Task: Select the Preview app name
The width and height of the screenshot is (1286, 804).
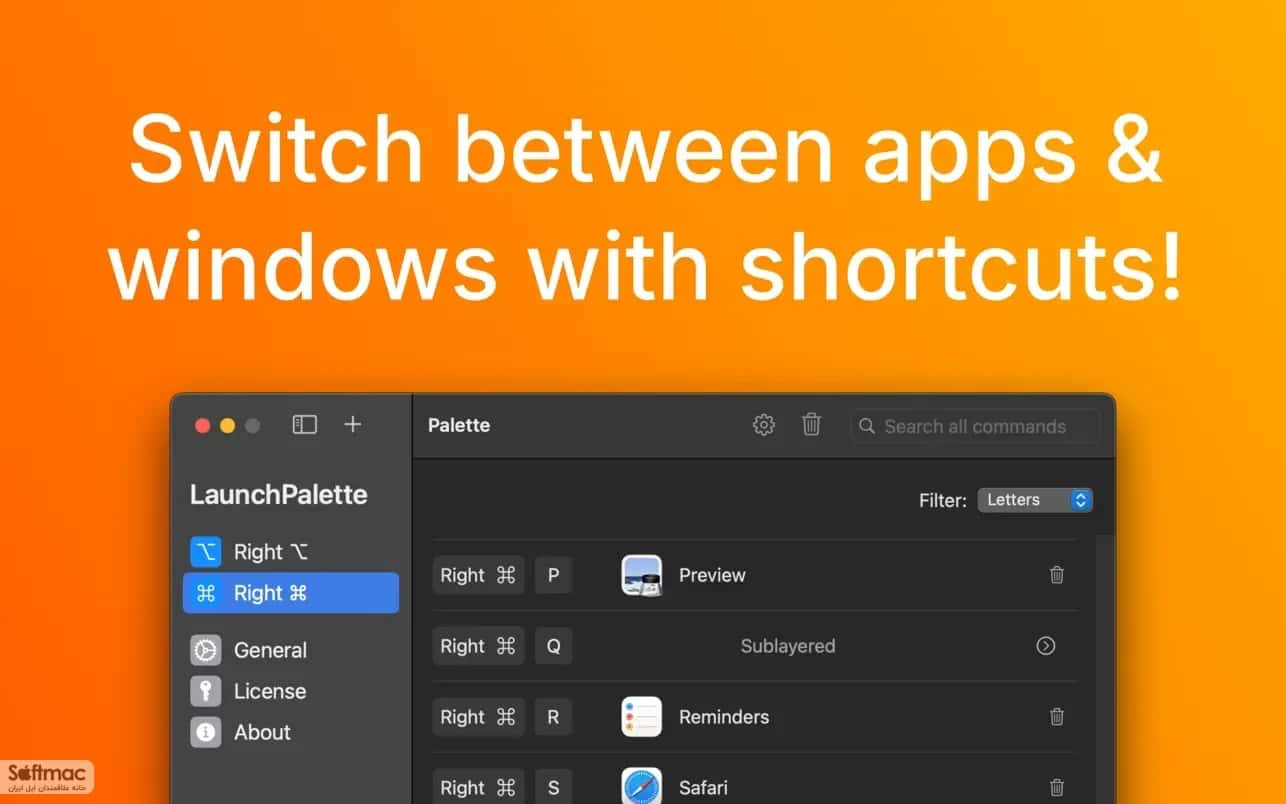Action: click(x=712, y=575)
